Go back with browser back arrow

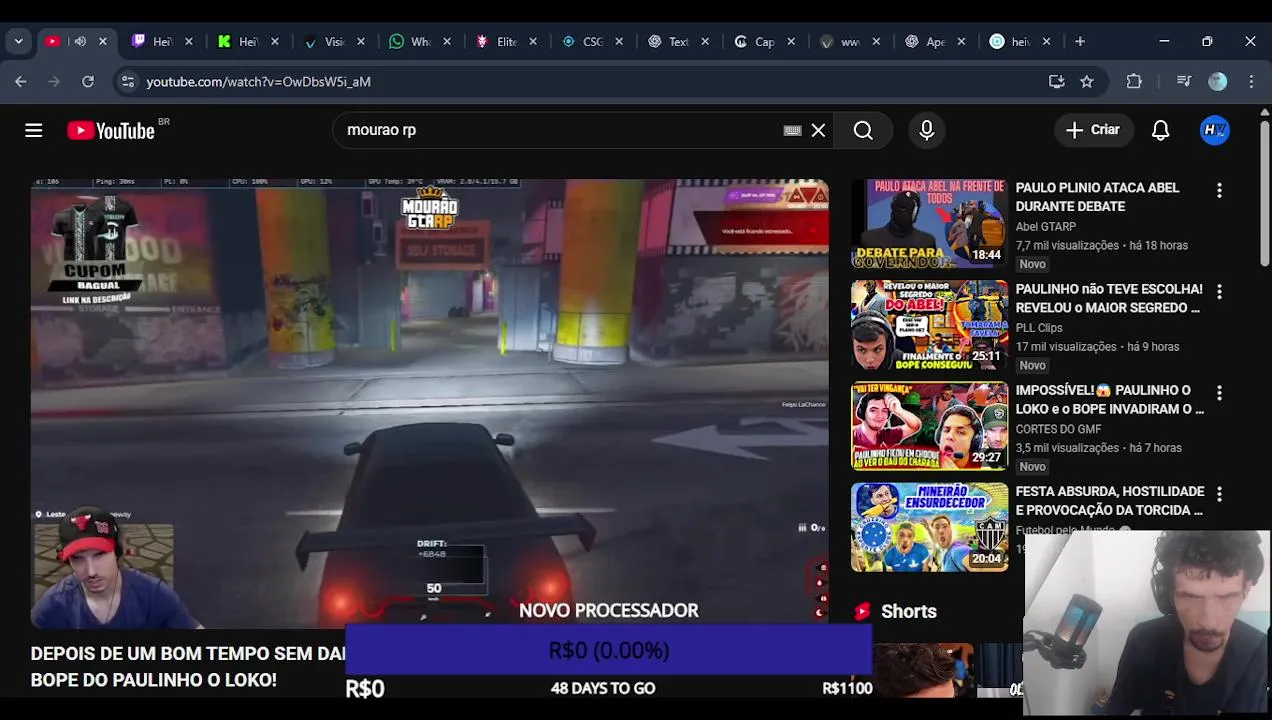pos(21,82)
